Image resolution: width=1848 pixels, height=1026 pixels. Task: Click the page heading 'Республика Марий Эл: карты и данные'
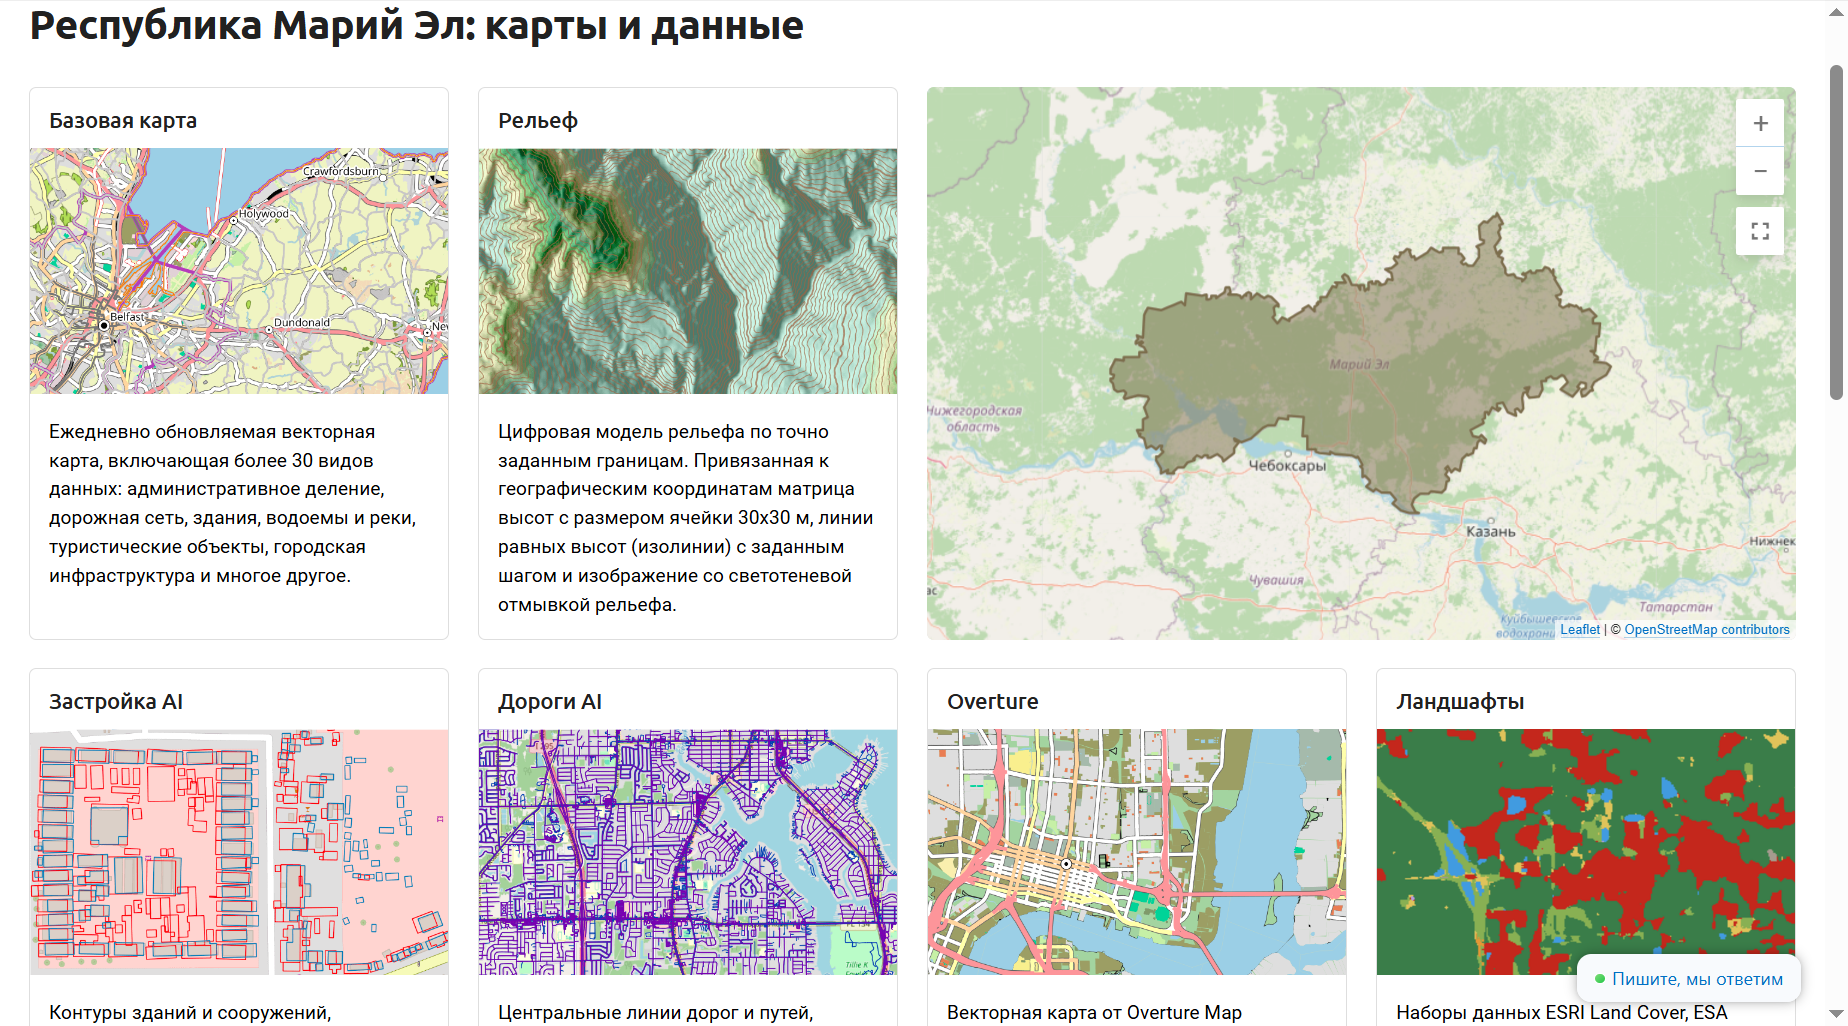[417, 25]
